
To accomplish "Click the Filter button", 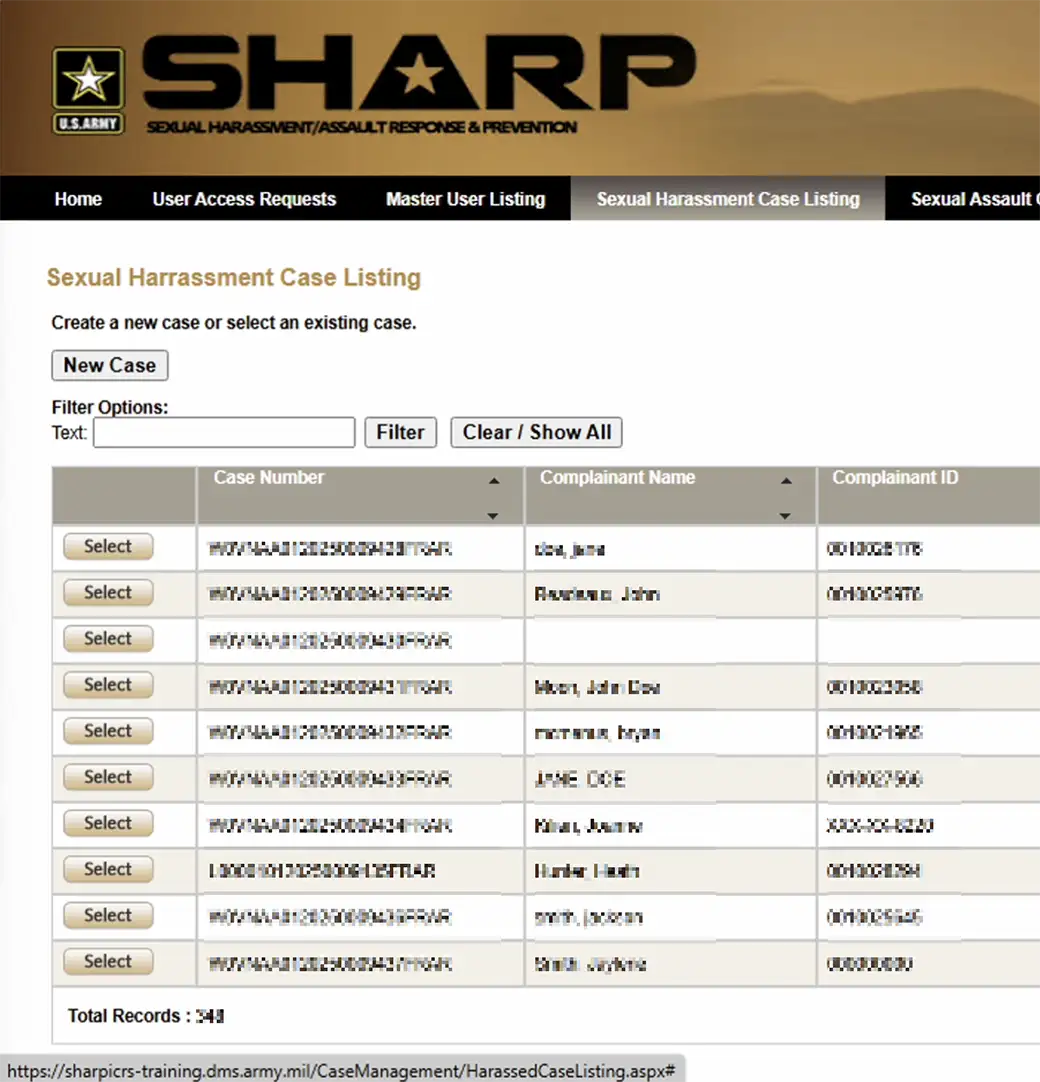I will 400,433.
